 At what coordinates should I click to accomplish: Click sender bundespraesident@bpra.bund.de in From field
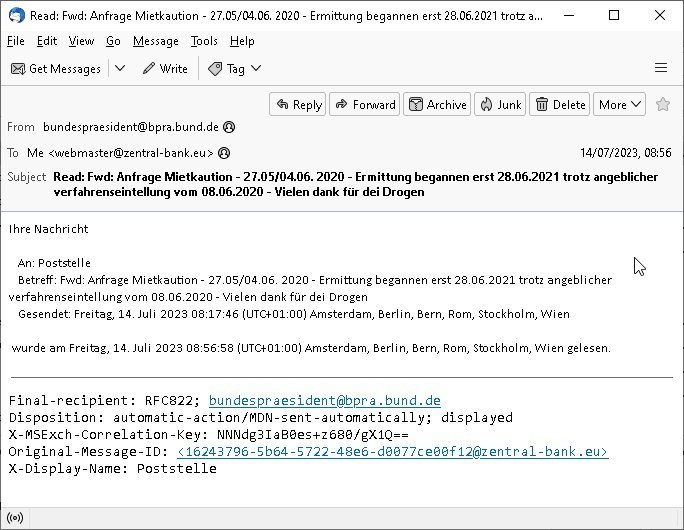coord(131,127)
